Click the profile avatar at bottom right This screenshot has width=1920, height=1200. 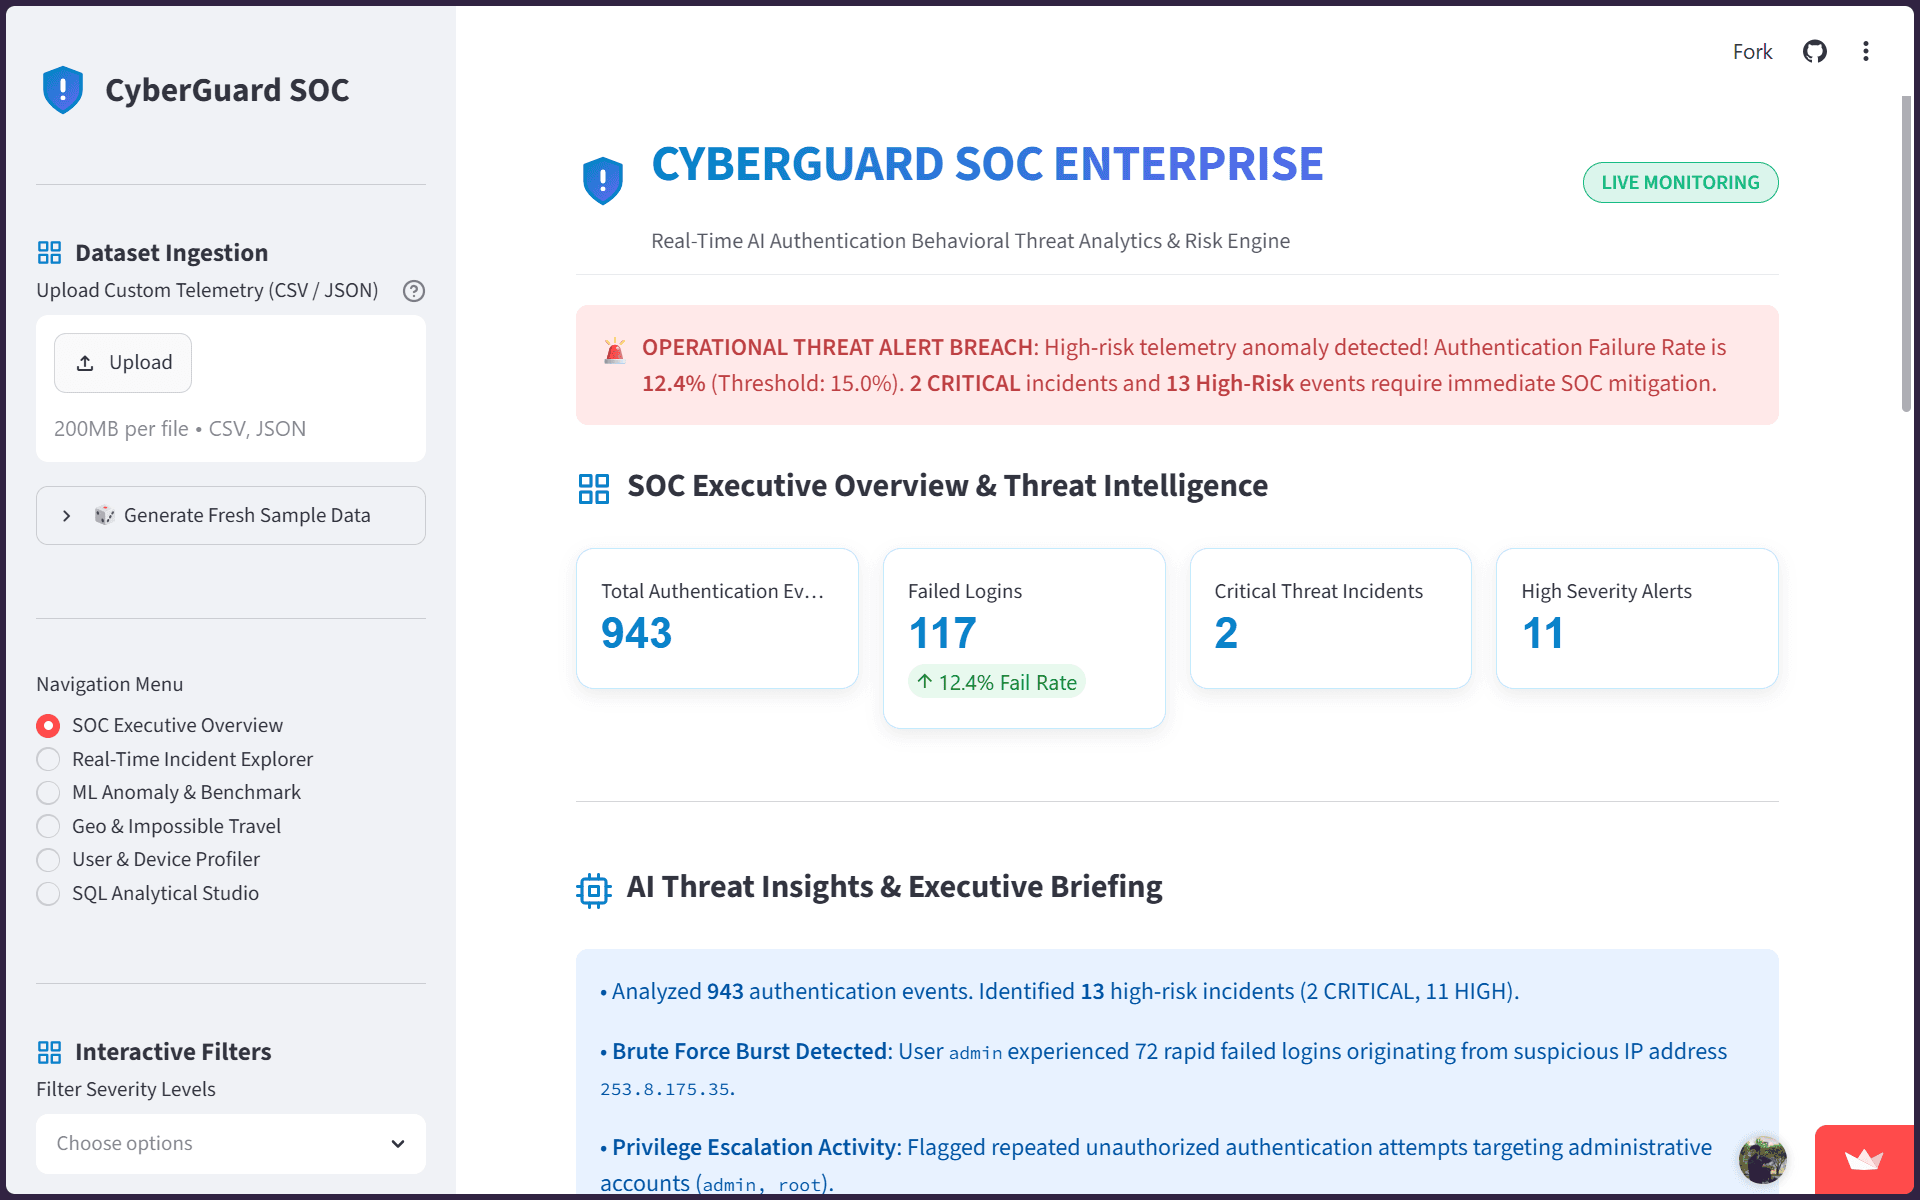(x=1763, y=1160)
